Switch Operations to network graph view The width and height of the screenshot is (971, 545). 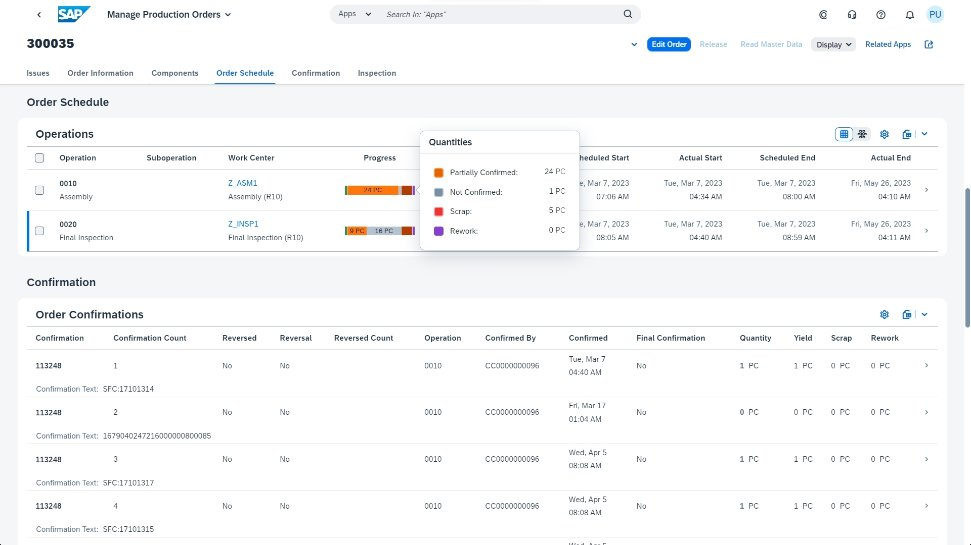coord(861,134)
